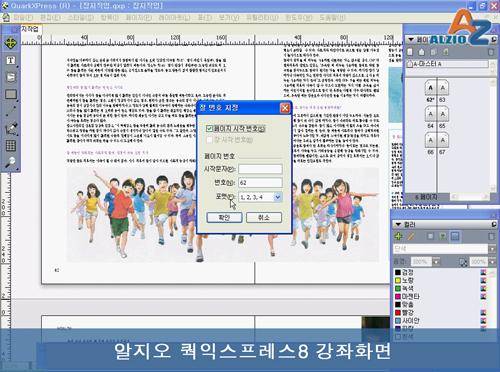This screenshot has height=372, width=500.
Task: Select the Line tool
Action: (x=11, y=111)
